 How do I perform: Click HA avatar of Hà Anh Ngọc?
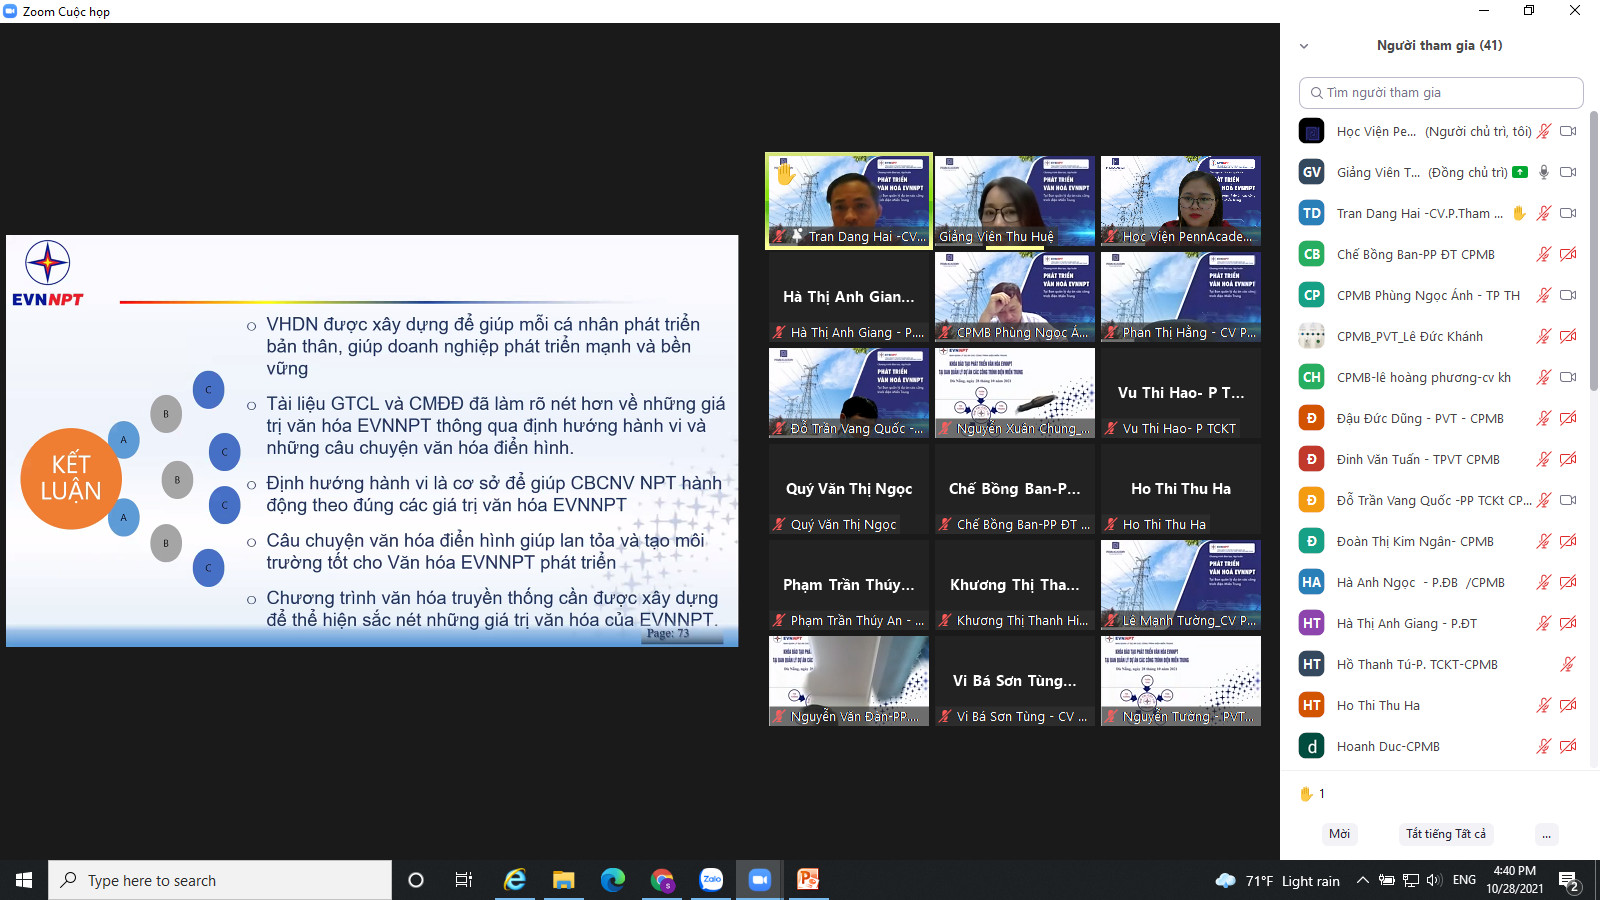pos(1311,582)
